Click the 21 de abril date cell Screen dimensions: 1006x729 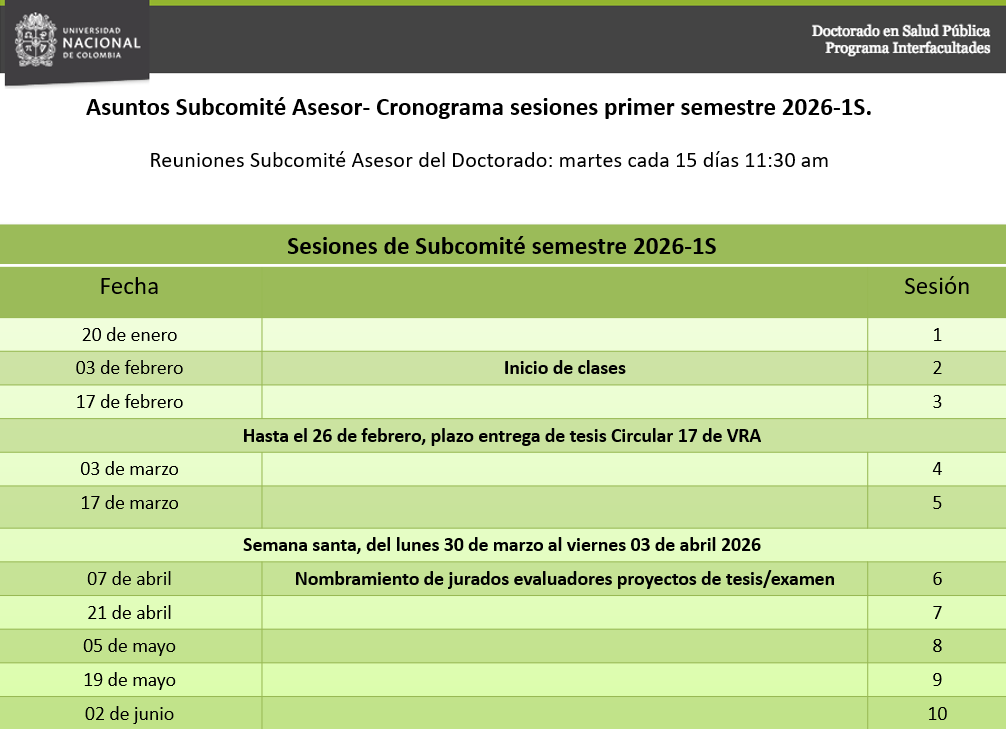(129, 613)
